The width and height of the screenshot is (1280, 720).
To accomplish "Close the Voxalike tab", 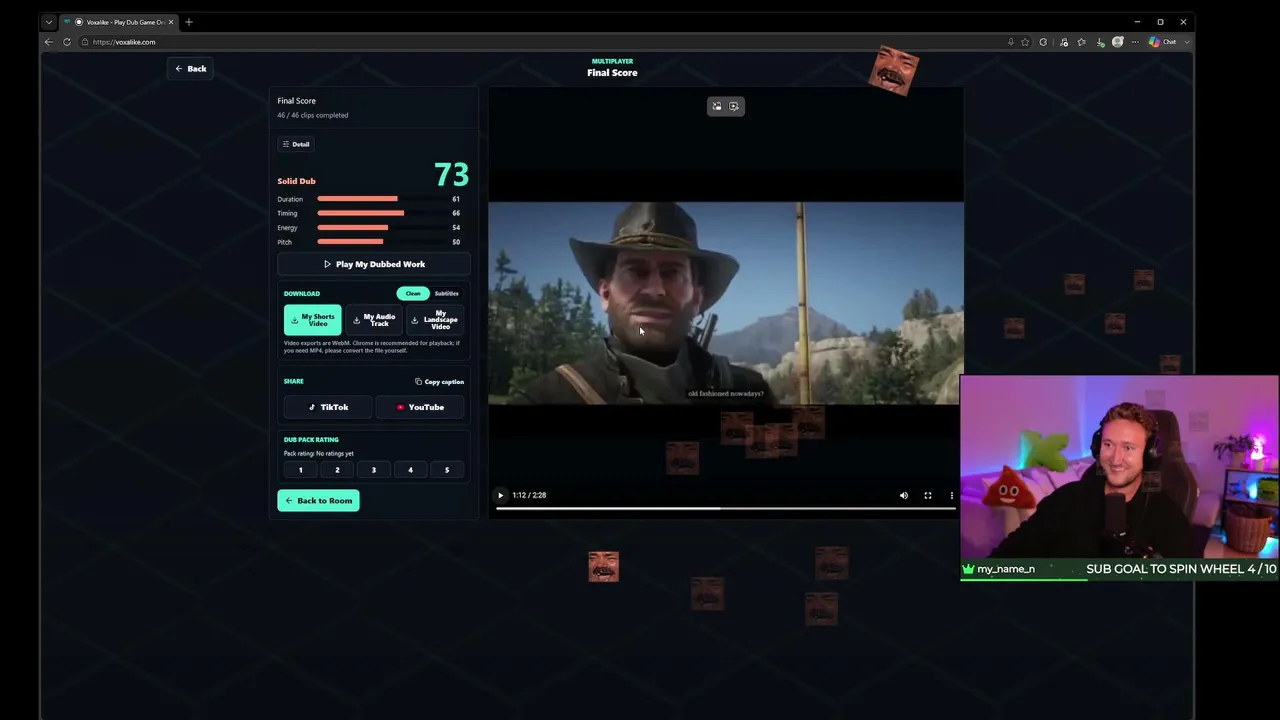I will 171,22.
